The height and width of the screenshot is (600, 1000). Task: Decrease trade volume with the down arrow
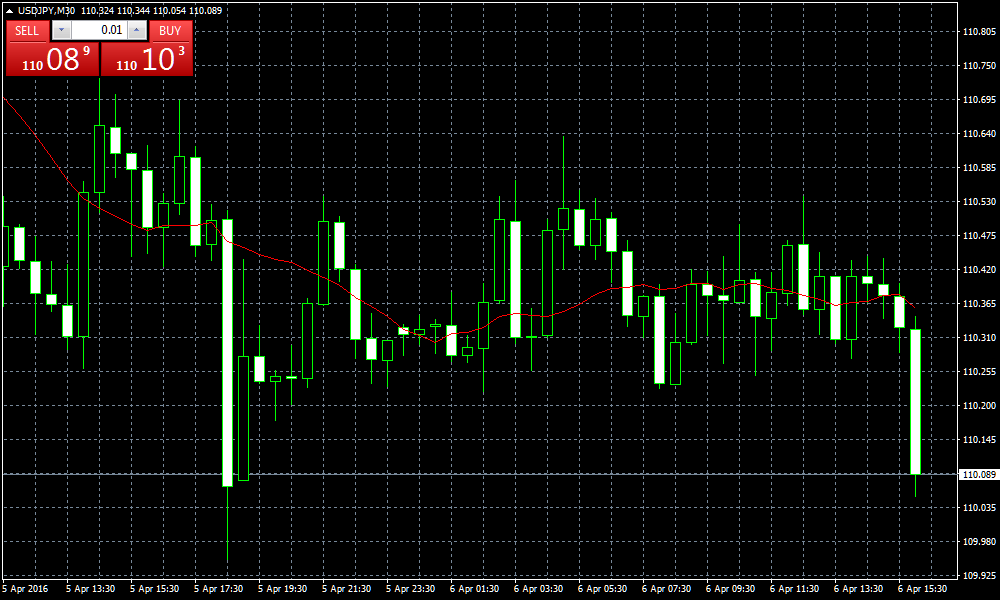pyautogui.click(x=61, y=31)
